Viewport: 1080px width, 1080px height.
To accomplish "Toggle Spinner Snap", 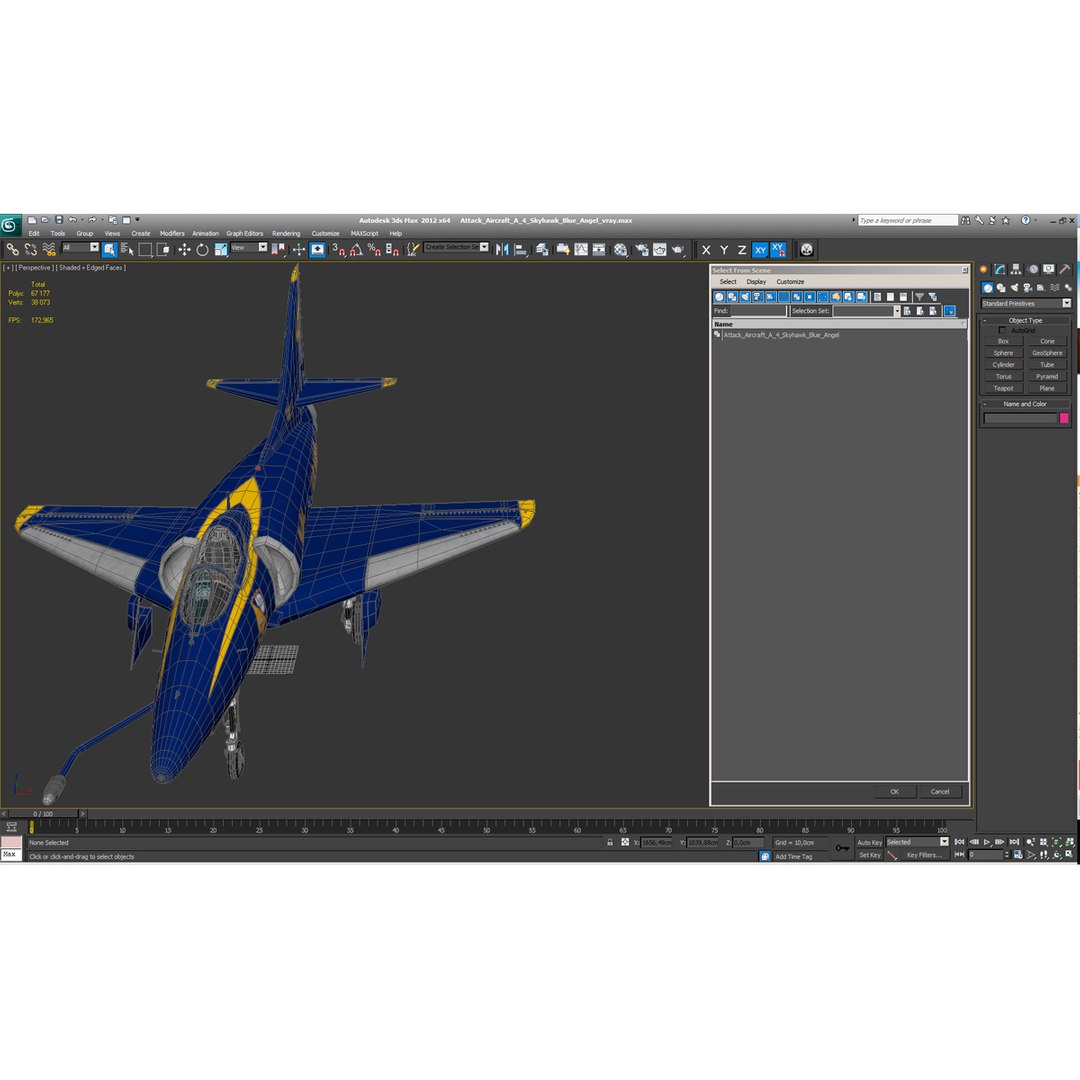I will [x=392, y=249].
